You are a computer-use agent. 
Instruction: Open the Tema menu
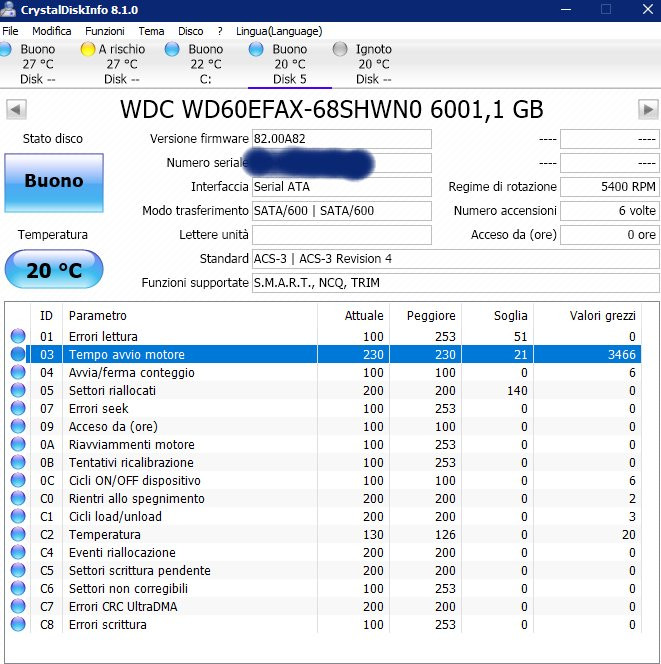[151, 31]
